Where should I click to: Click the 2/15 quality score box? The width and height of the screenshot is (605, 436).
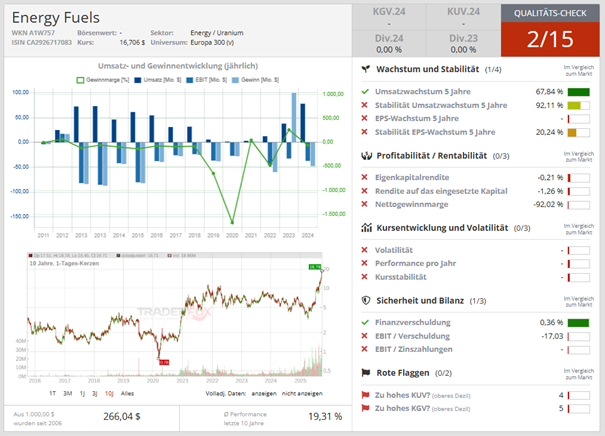(x=550, y=39)
